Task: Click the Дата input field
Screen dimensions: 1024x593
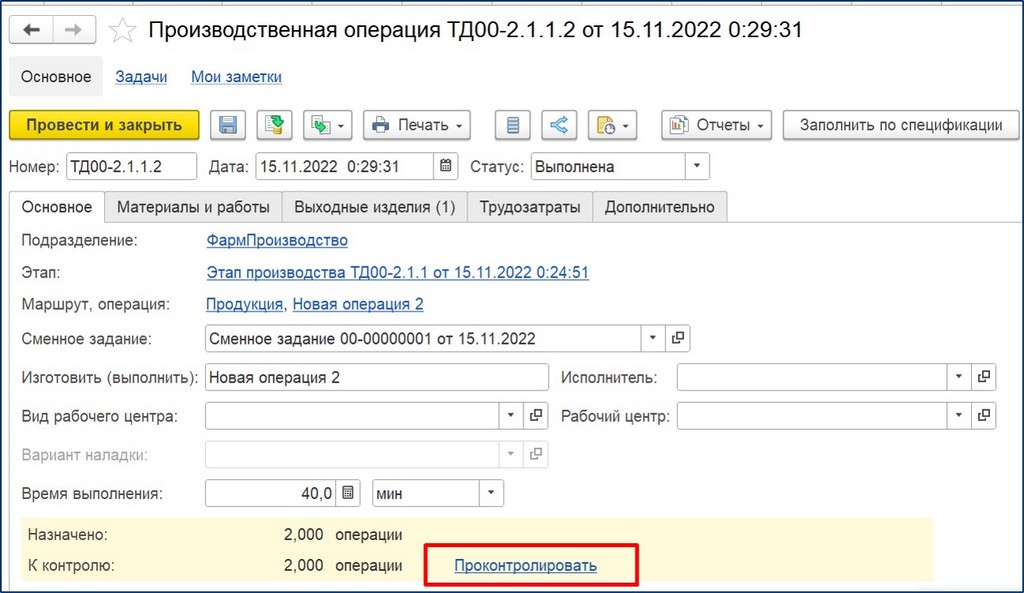Action: 345,167
